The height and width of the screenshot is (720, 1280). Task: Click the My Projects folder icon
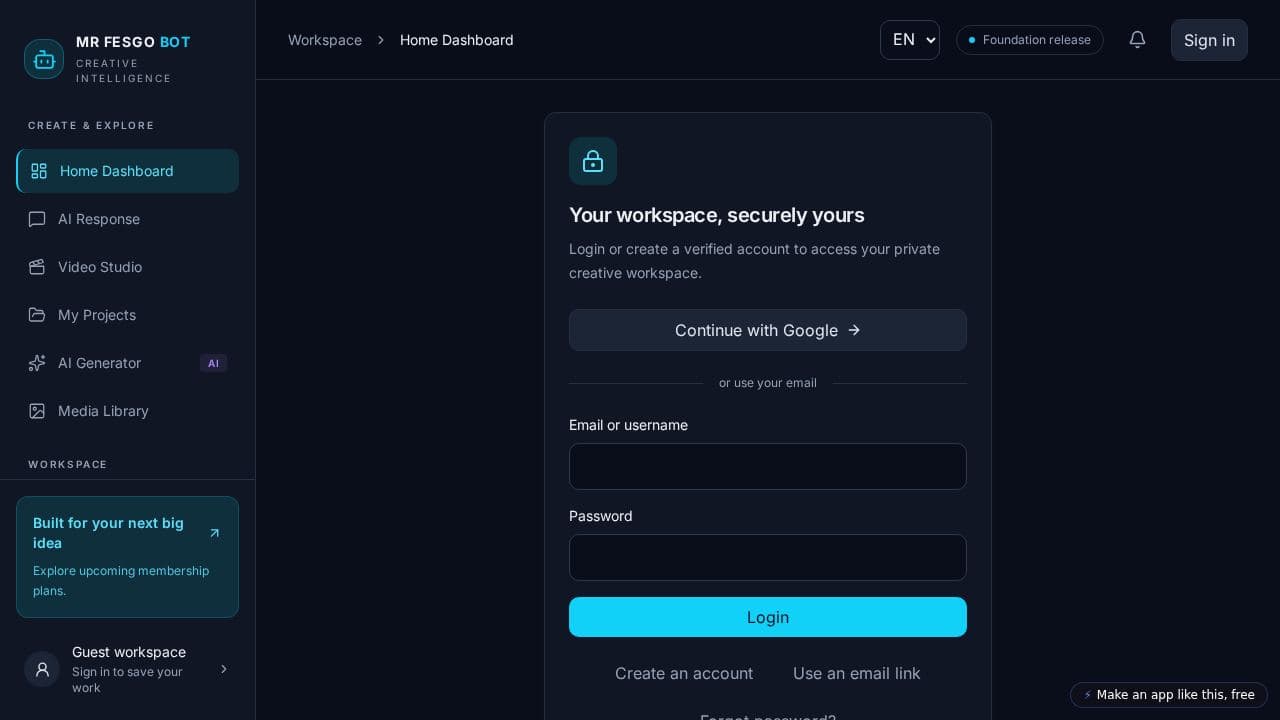pyautogui.click(x=37, y=315)
